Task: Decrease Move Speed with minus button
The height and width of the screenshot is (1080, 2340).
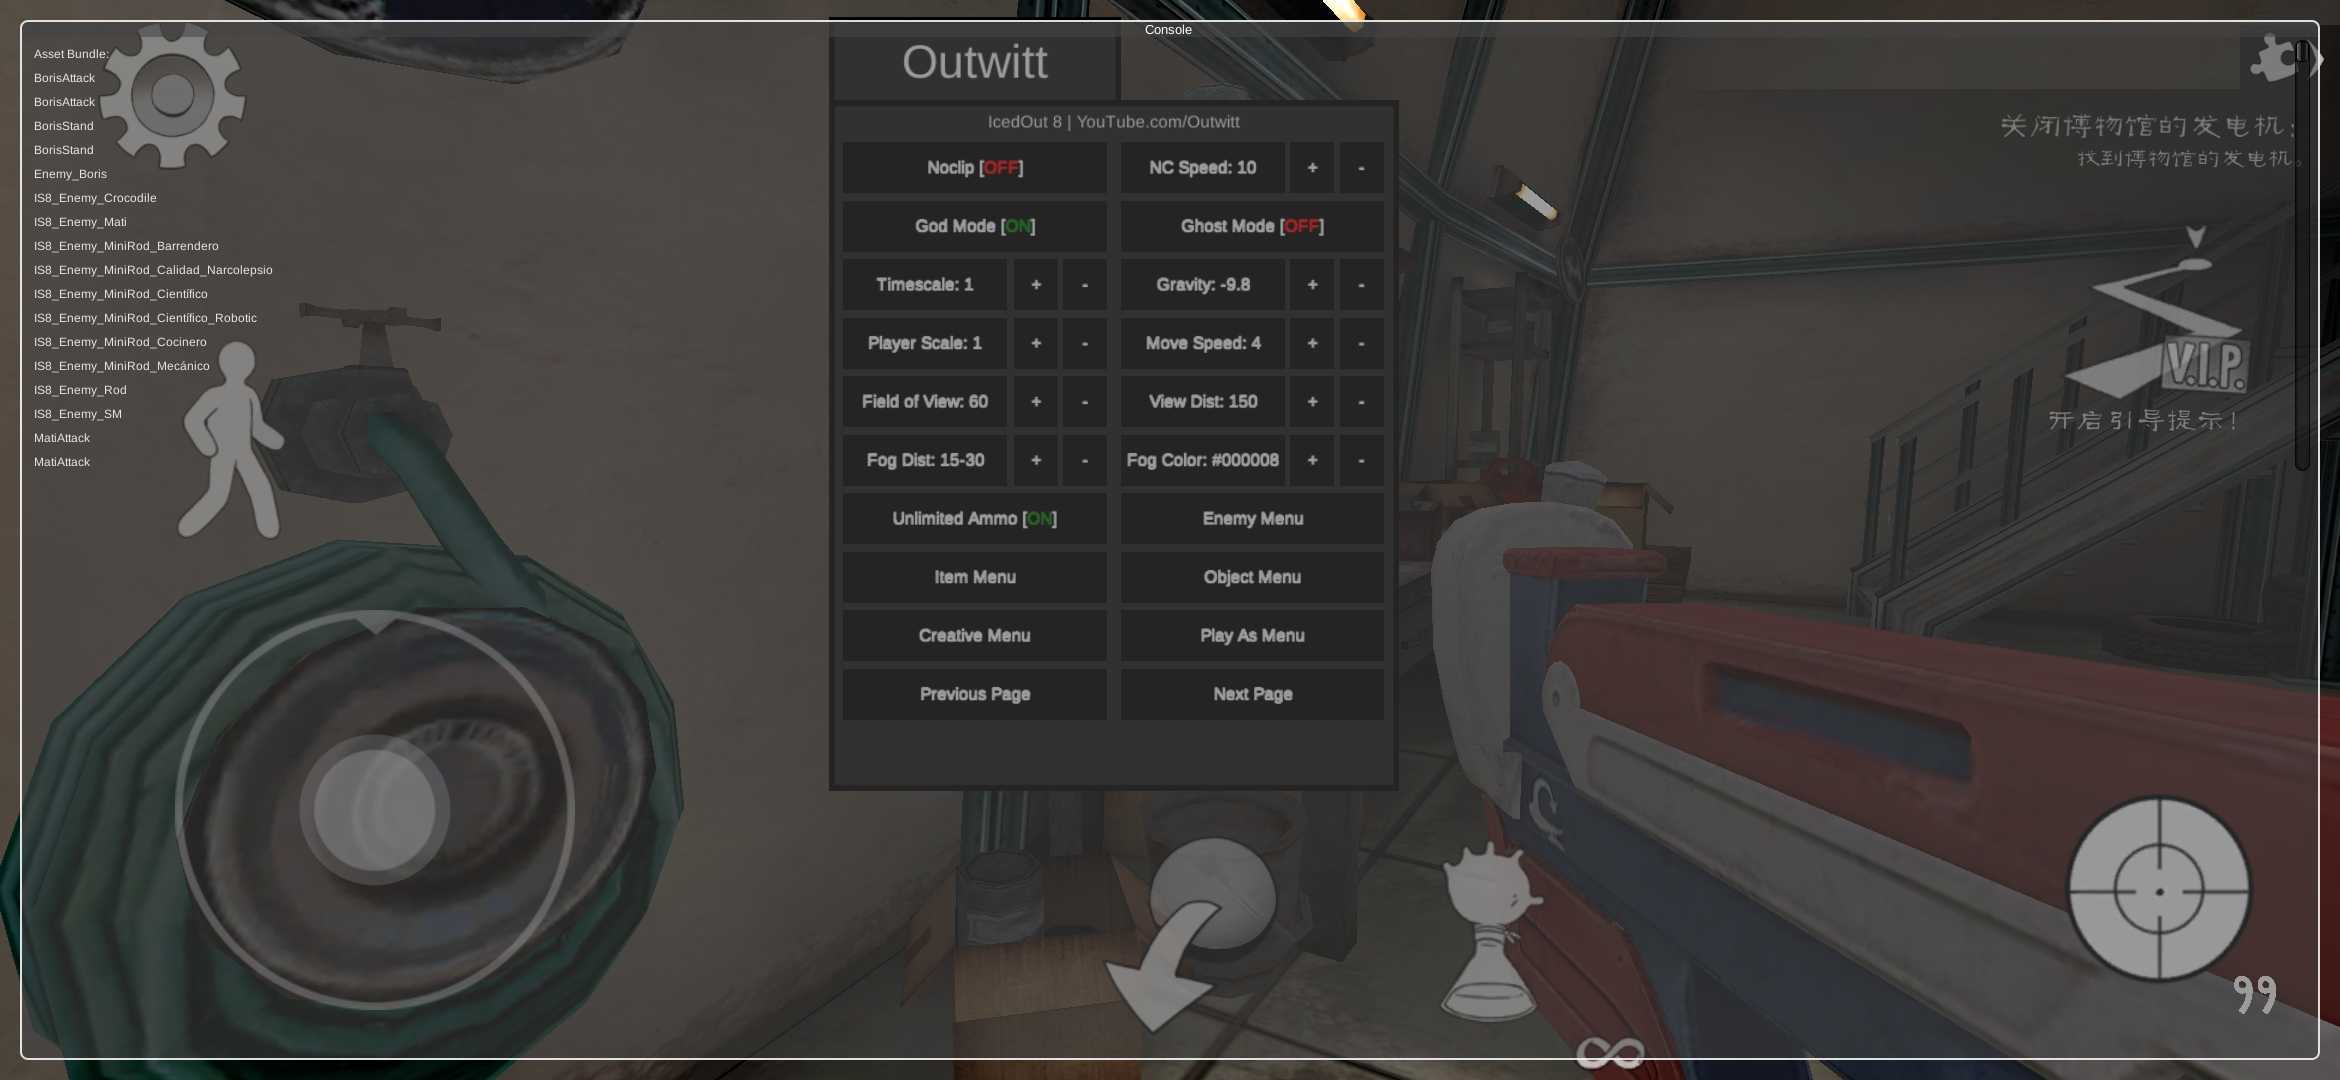Action: point(1361,343)
